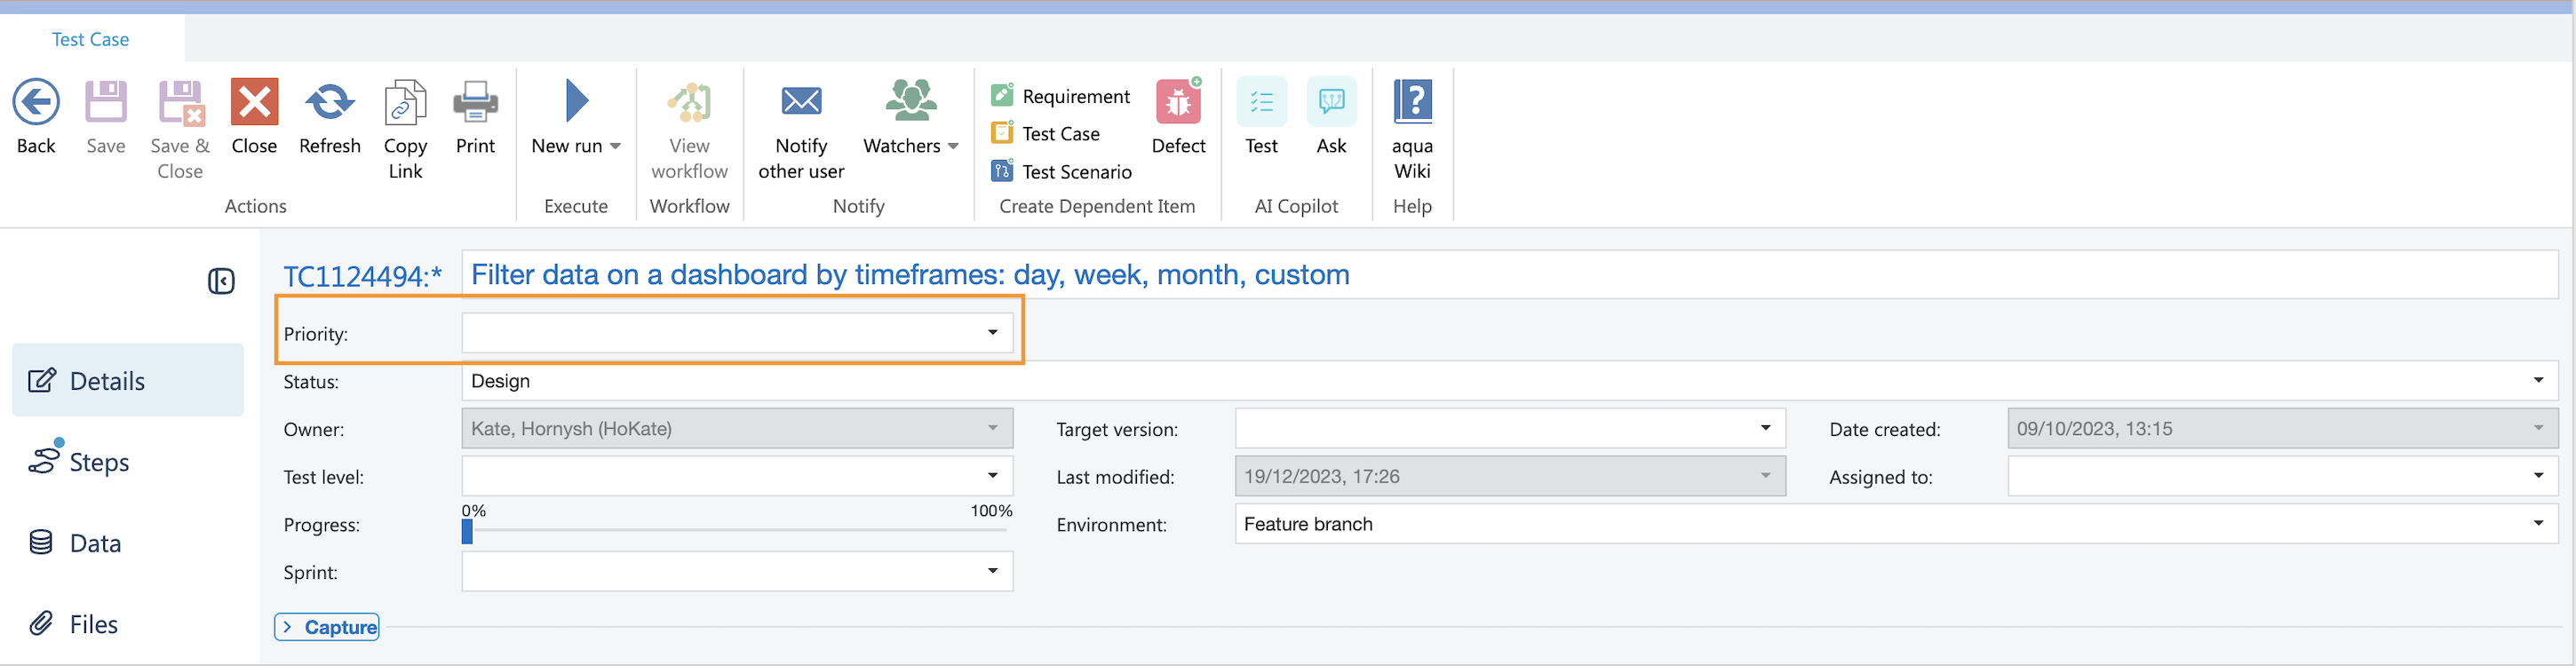The image size is (2576, 666).
Task: Create a Defect with bug icon
Action: (1178, 102)
